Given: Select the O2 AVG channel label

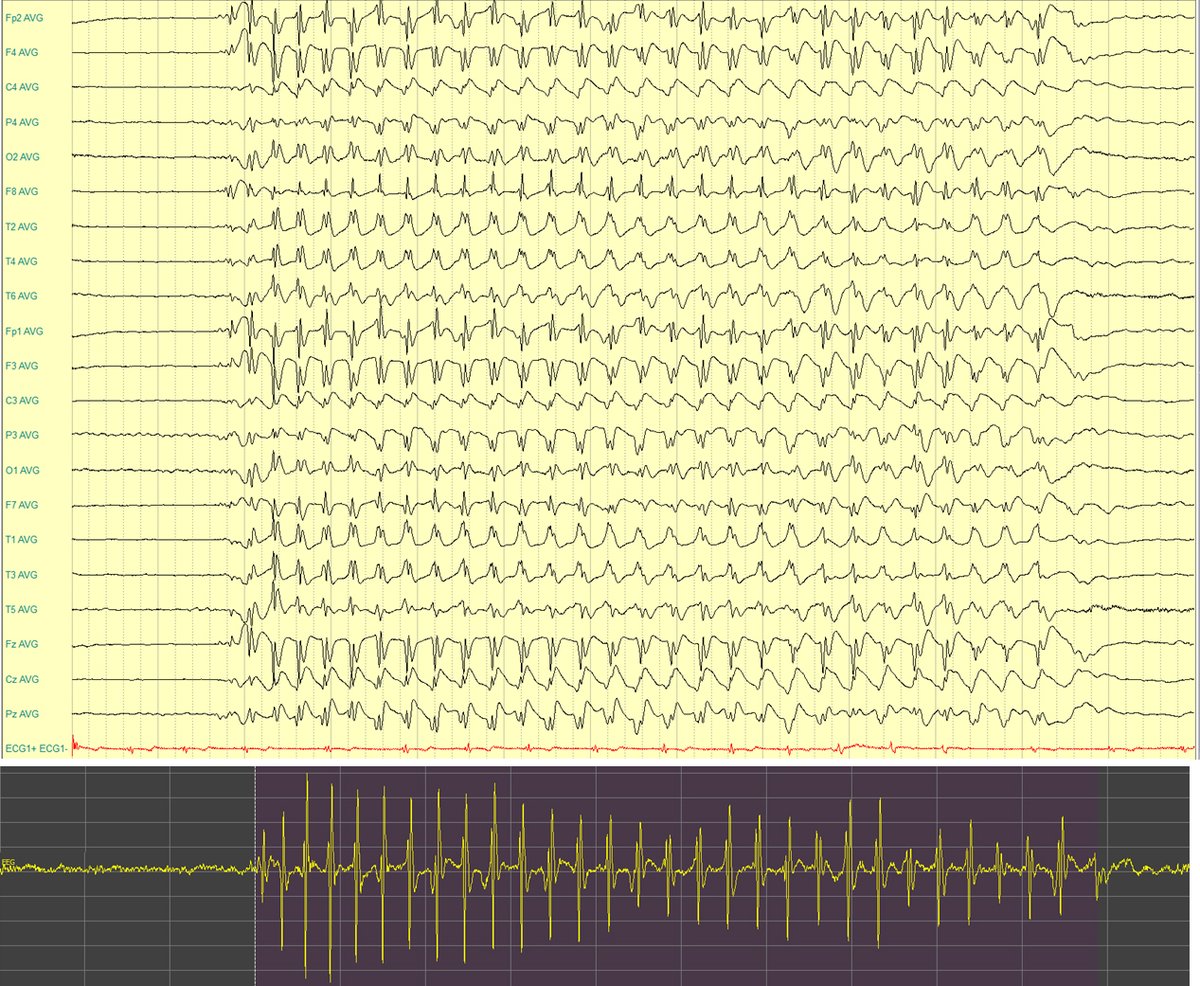Looking at the screenshot, I should 22,157.
